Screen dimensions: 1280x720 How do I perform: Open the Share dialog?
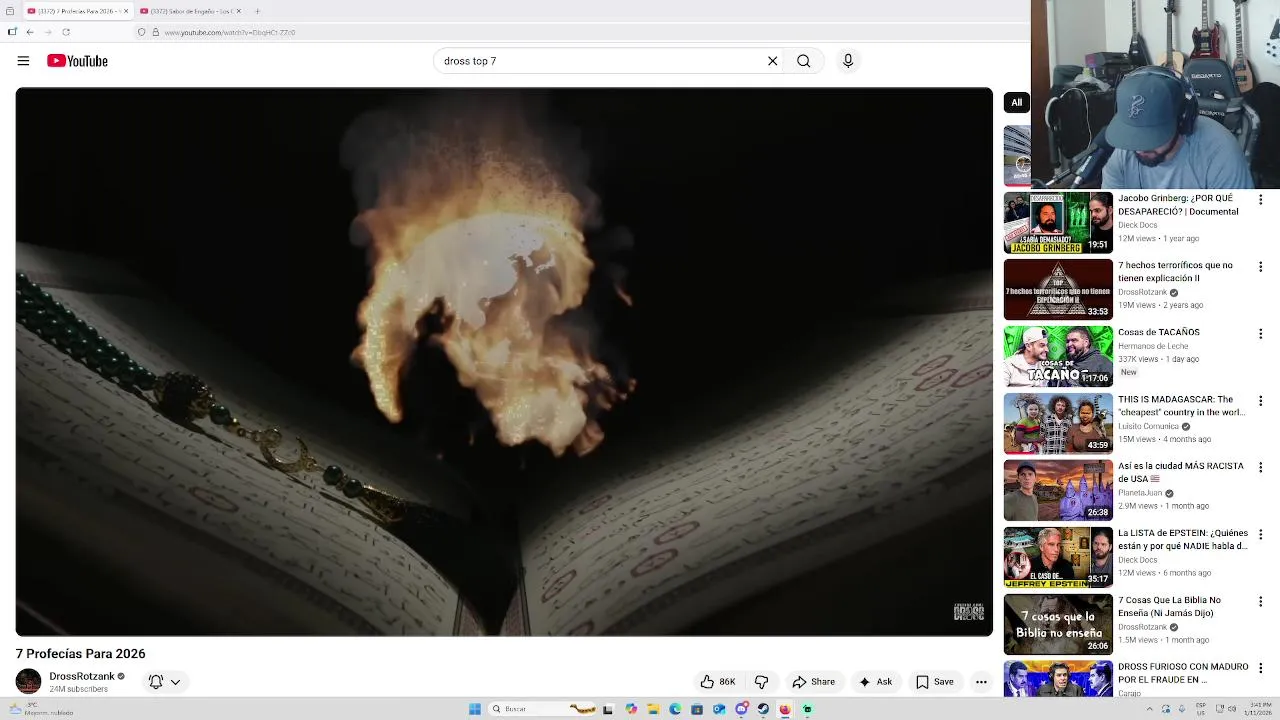813,682
